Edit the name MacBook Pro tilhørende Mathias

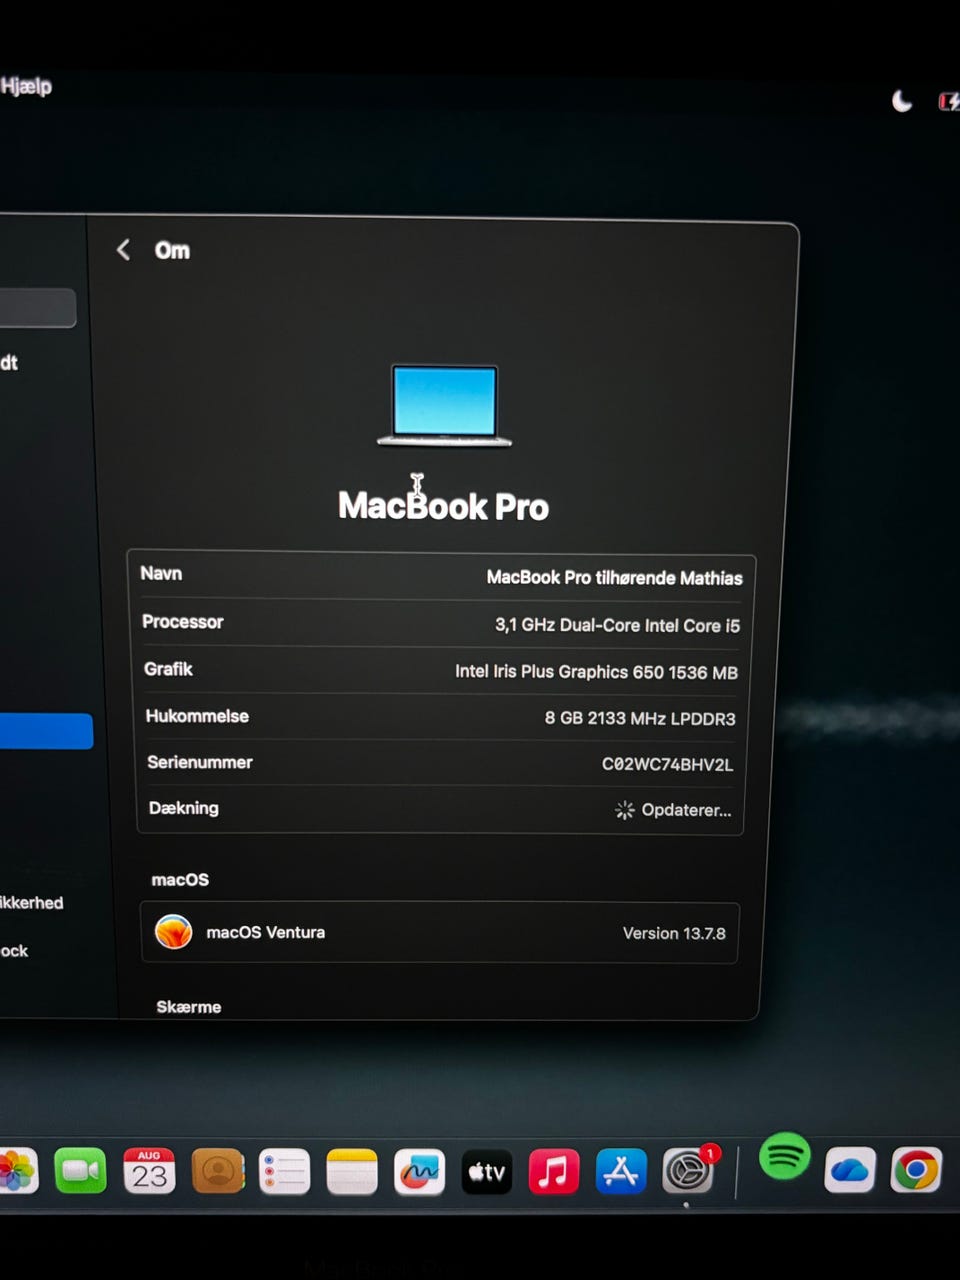coord(614,578)
